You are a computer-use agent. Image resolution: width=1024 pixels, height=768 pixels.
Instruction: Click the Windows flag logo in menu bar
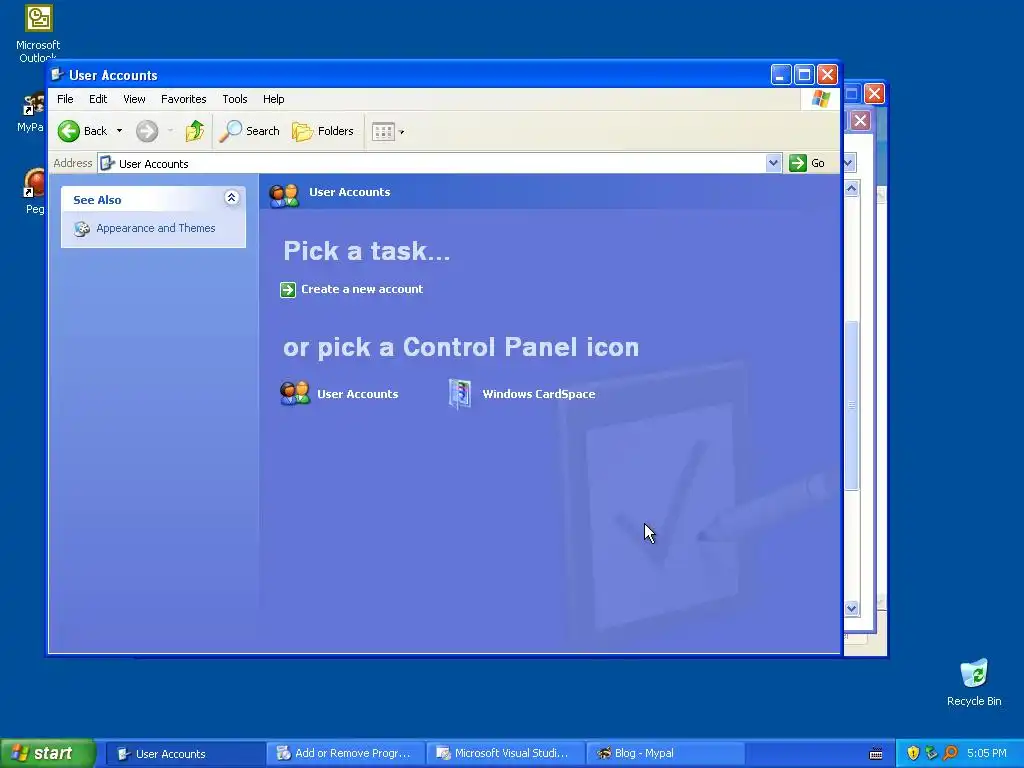(x=820, y=99)
